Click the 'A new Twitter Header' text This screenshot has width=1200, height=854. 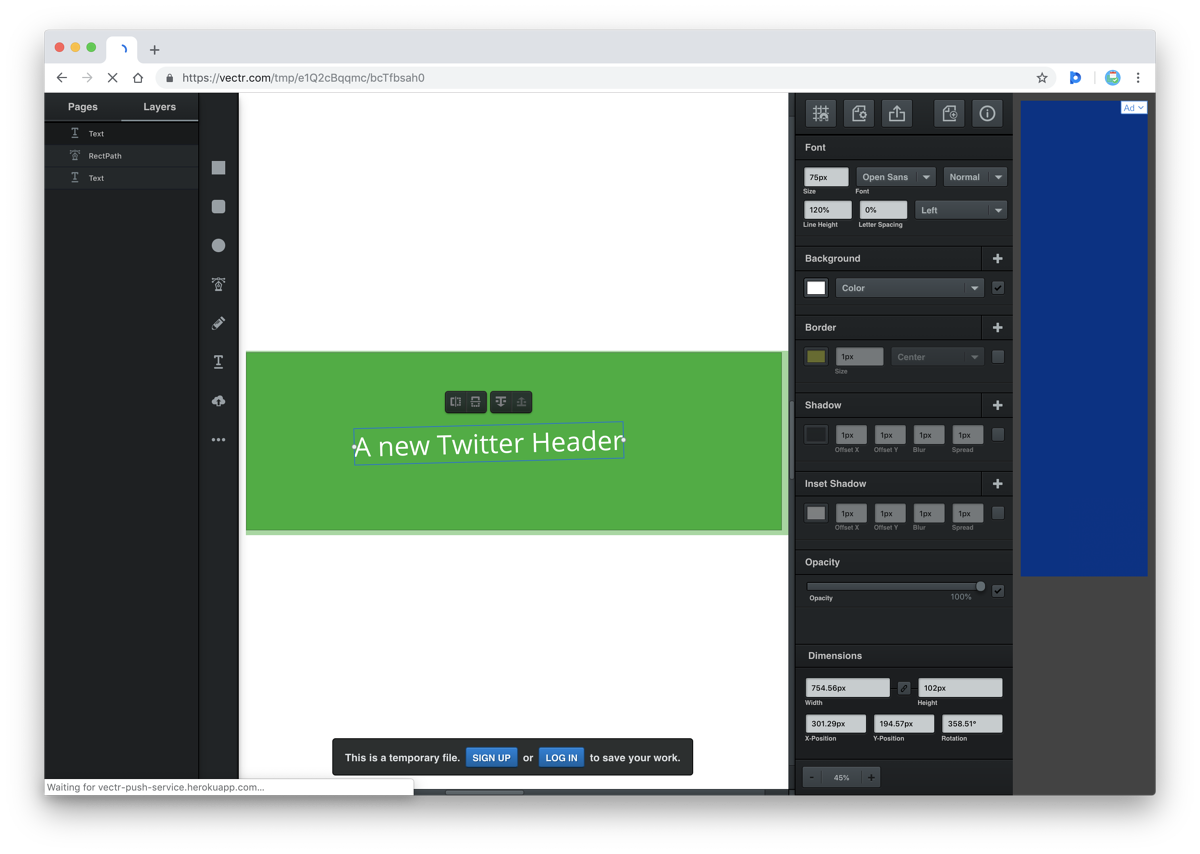point(489,443)
